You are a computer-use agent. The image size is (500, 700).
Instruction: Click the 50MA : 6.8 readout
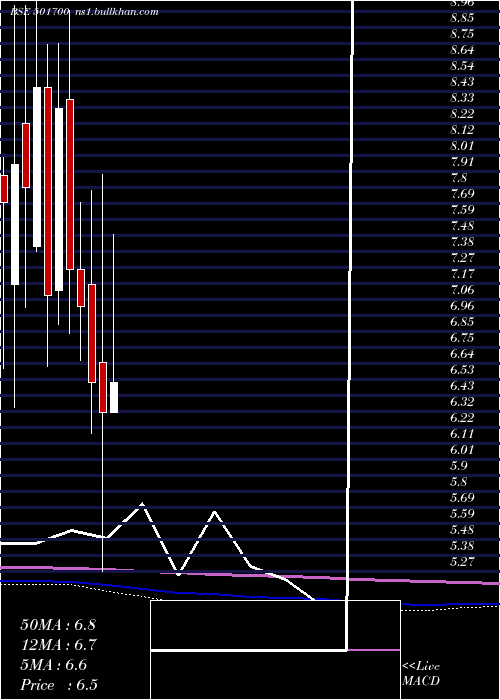(58, 625)
